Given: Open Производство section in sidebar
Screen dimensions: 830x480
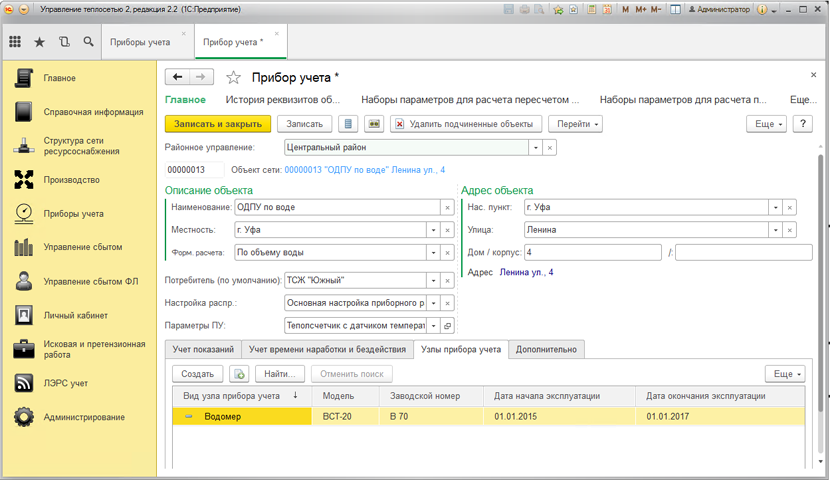Looking at the screenshot, I should coord(71,180).
